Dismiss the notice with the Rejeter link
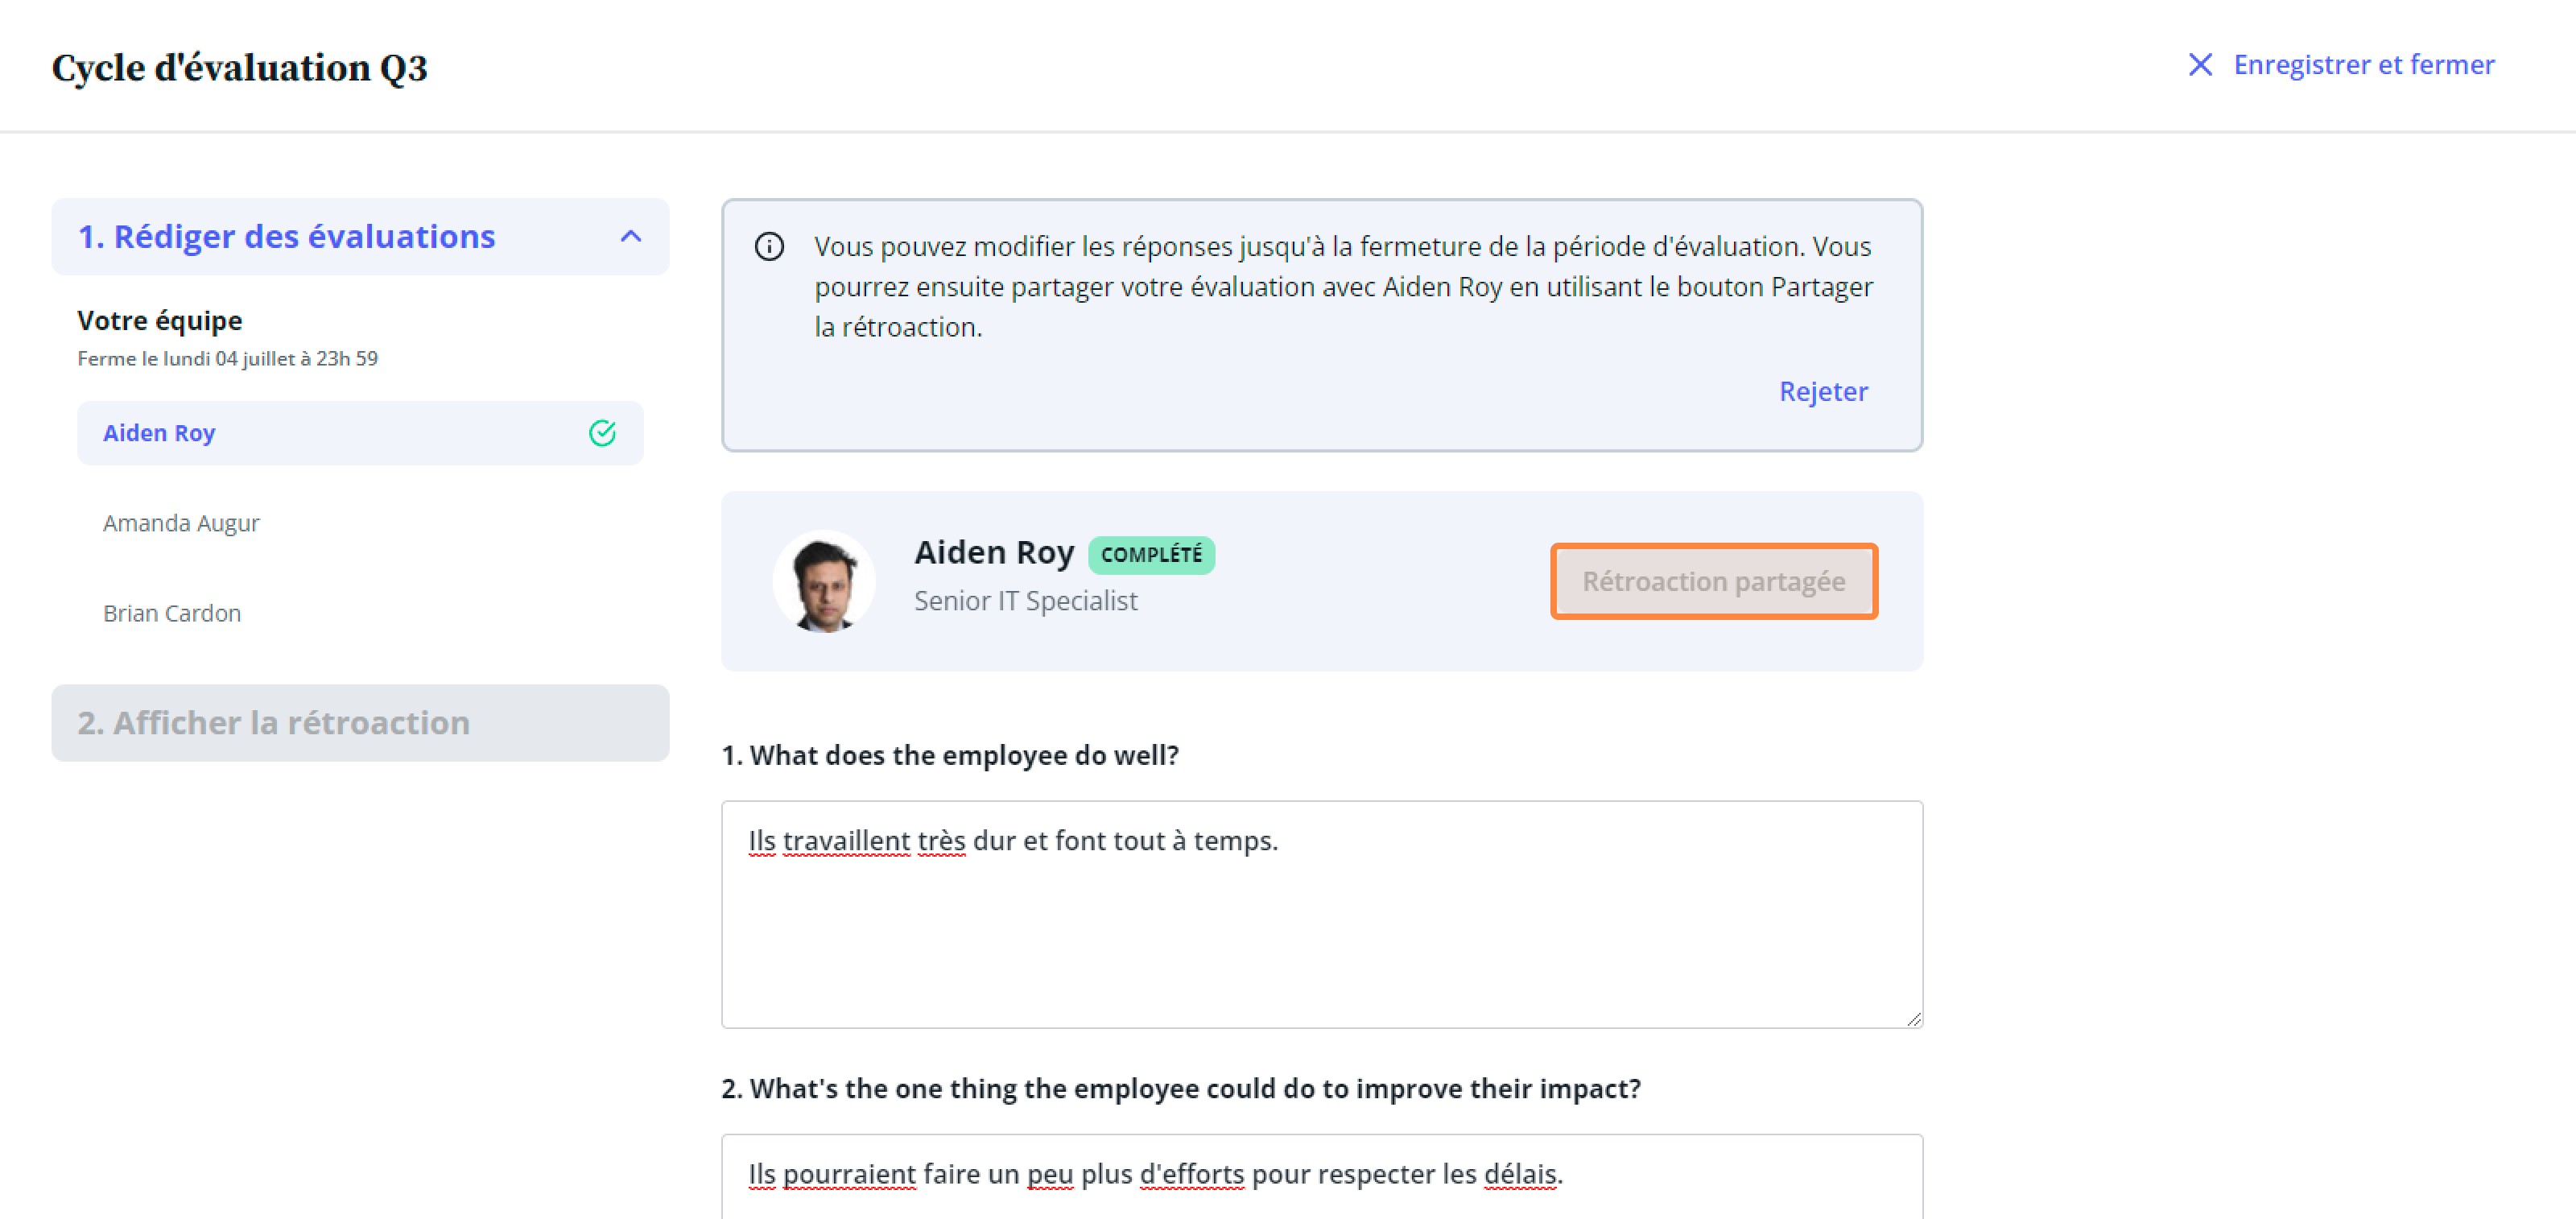The height and width of the screenshot is (1219, 2576). [x=1822, y=391]
